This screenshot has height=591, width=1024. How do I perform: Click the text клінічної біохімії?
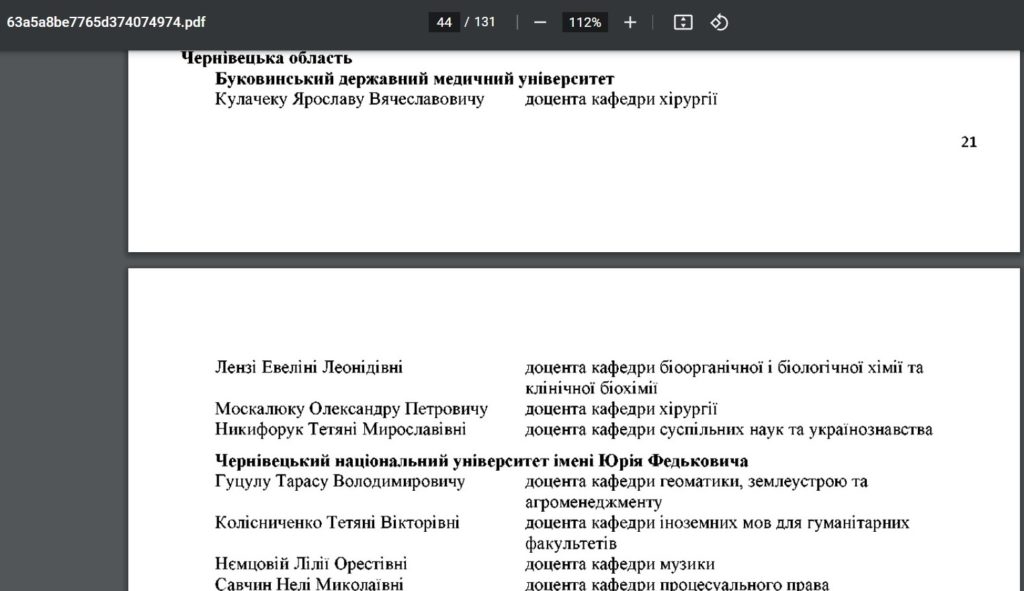point(591,388)
